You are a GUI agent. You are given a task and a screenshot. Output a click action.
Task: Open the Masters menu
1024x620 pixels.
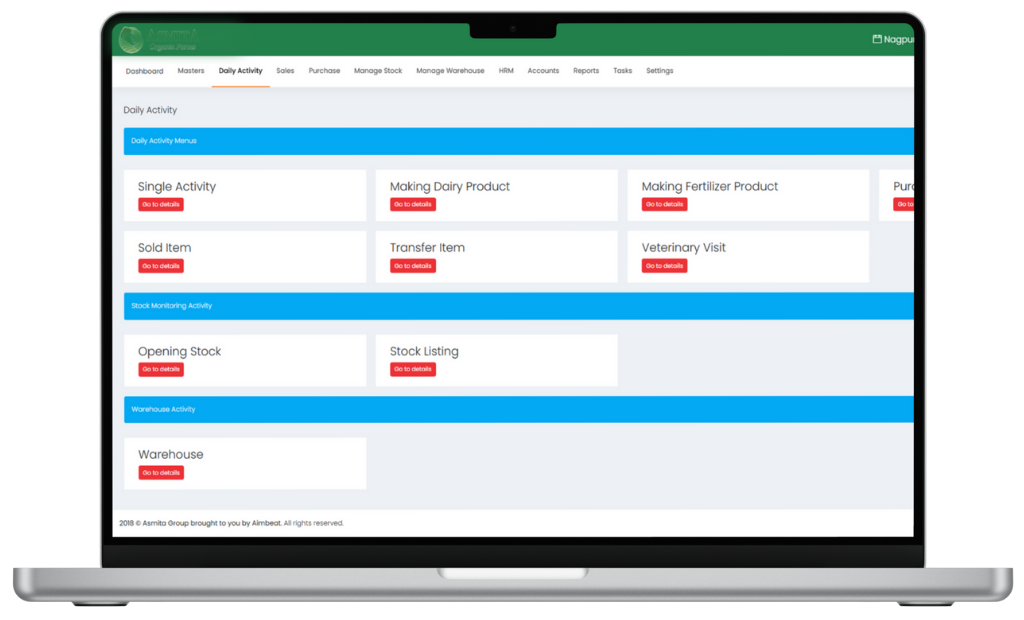[190, 70]
